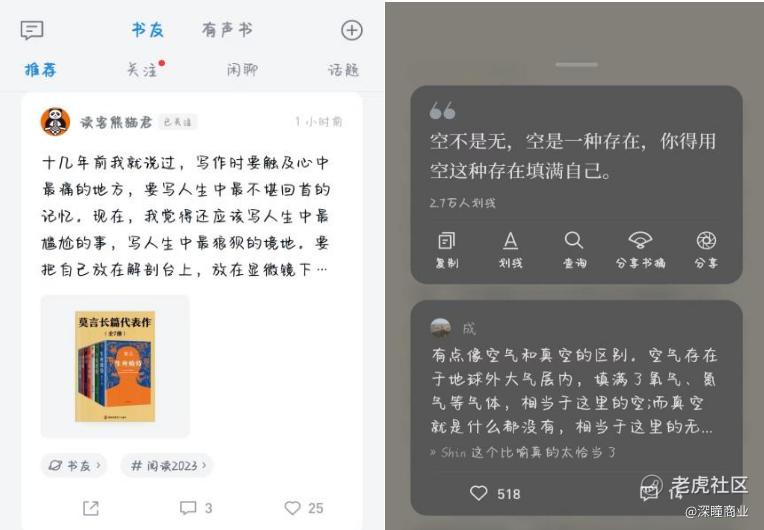Tap the share icon under Mo Yan post
The image size is (764, 530).
coord(91,508)
